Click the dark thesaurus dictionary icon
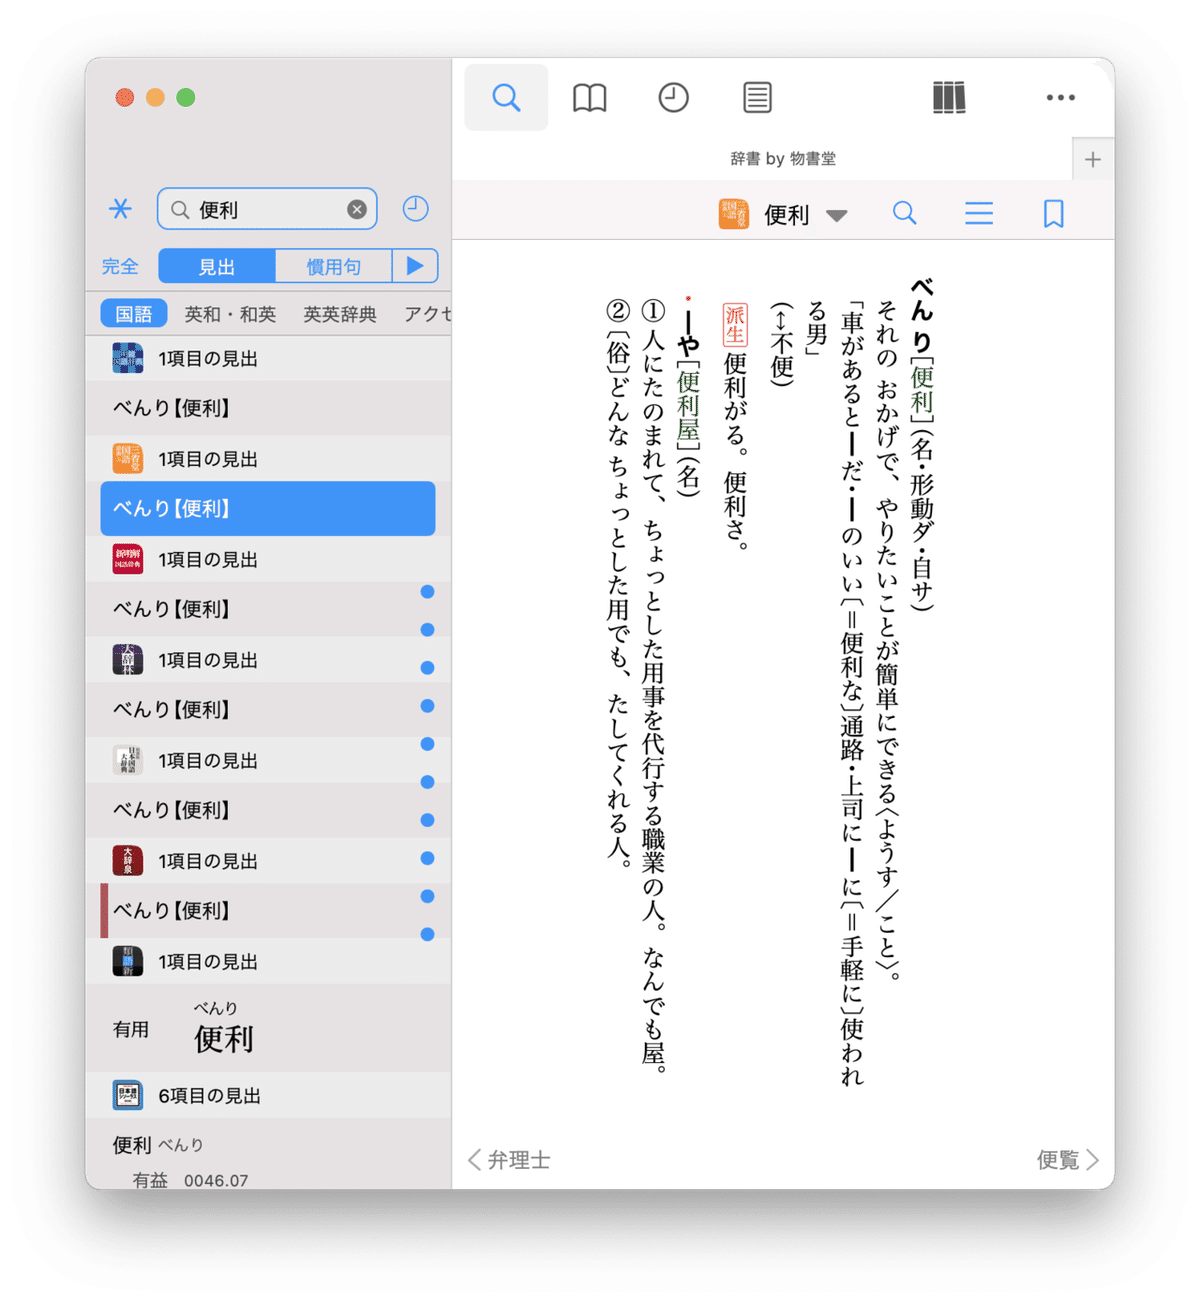The image size is (1200, 1302). coord(127,961)
